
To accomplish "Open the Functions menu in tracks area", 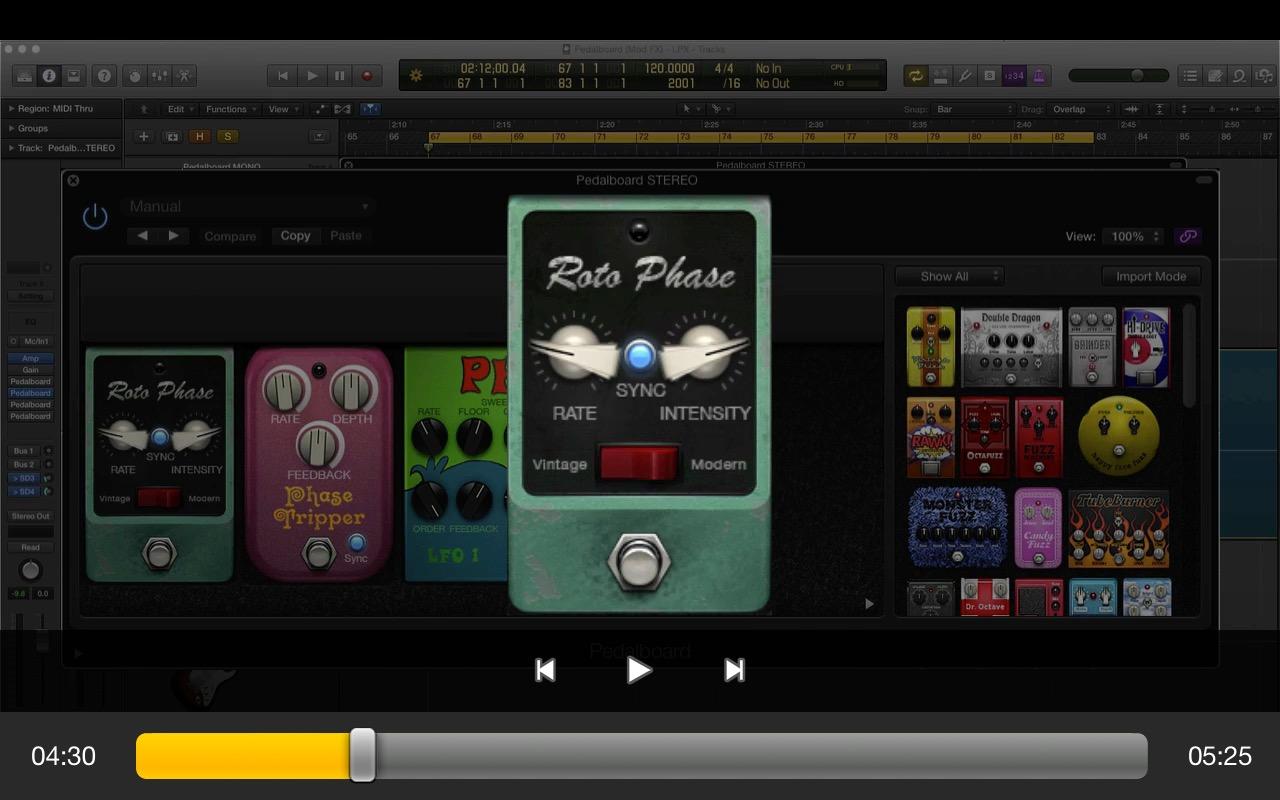I will 230,109.
